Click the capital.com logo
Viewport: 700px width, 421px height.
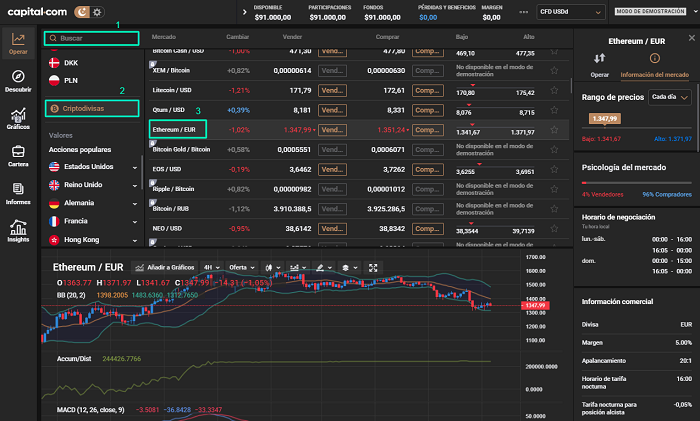pyautogui.click(x=37, y=12)
